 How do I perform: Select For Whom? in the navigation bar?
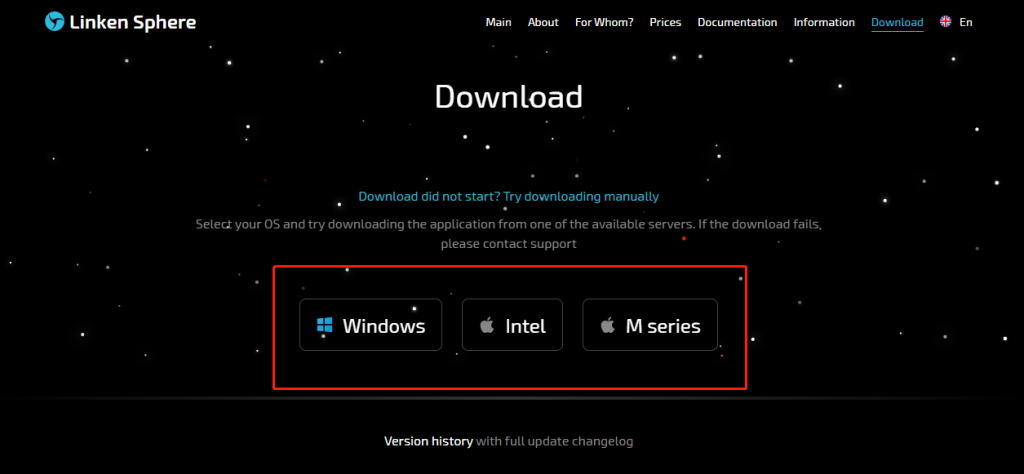point(604,22)
